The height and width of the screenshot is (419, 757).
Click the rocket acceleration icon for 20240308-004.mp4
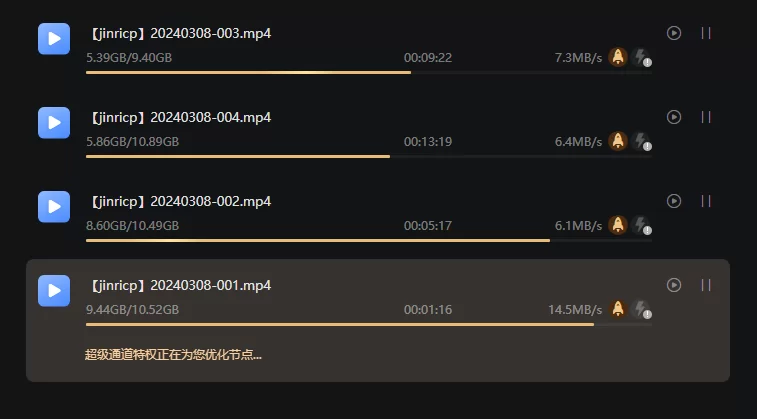point(617,141)
